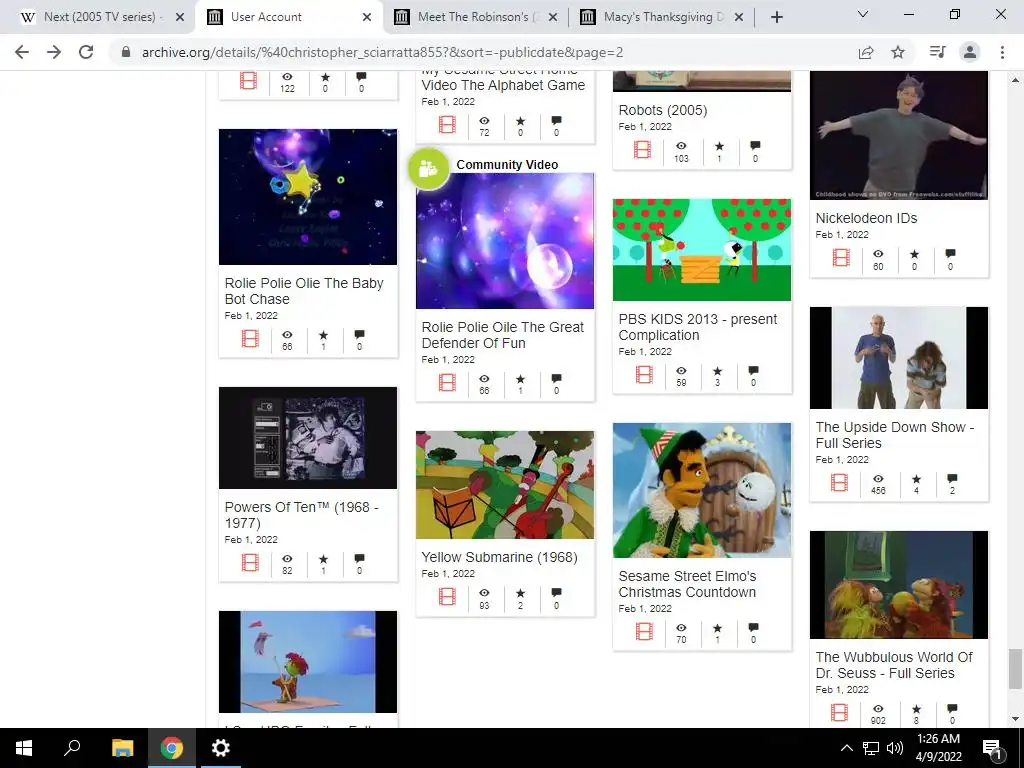Click film icon under The Alphabet Game

click(x=447, y=125)
